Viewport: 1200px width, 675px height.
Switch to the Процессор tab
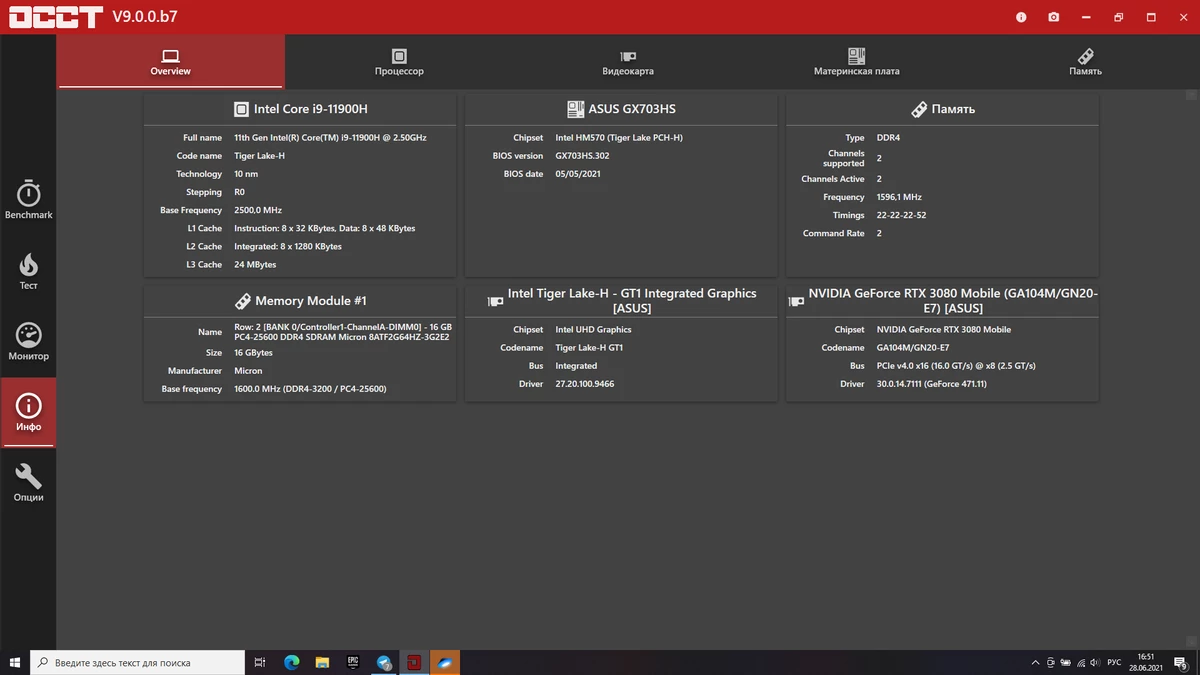[x=399, y=62]
